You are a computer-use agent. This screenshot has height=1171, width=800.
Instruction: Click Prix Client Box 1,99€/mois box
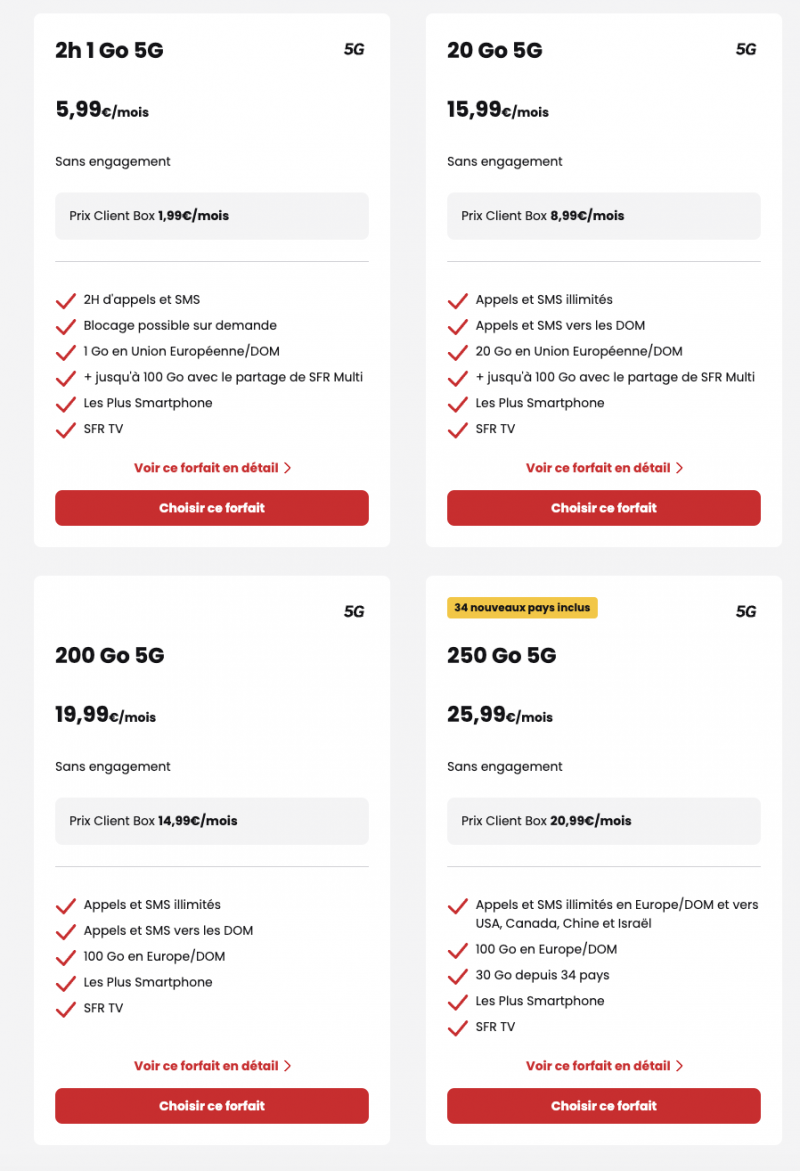click(x=212, y=216)
